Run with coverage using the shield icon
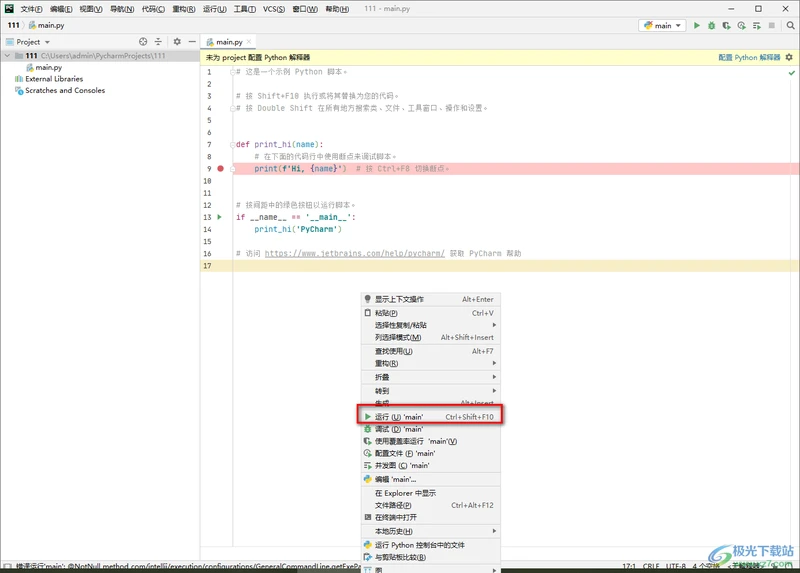The image size is (800, 573). [x=726, y=25]
